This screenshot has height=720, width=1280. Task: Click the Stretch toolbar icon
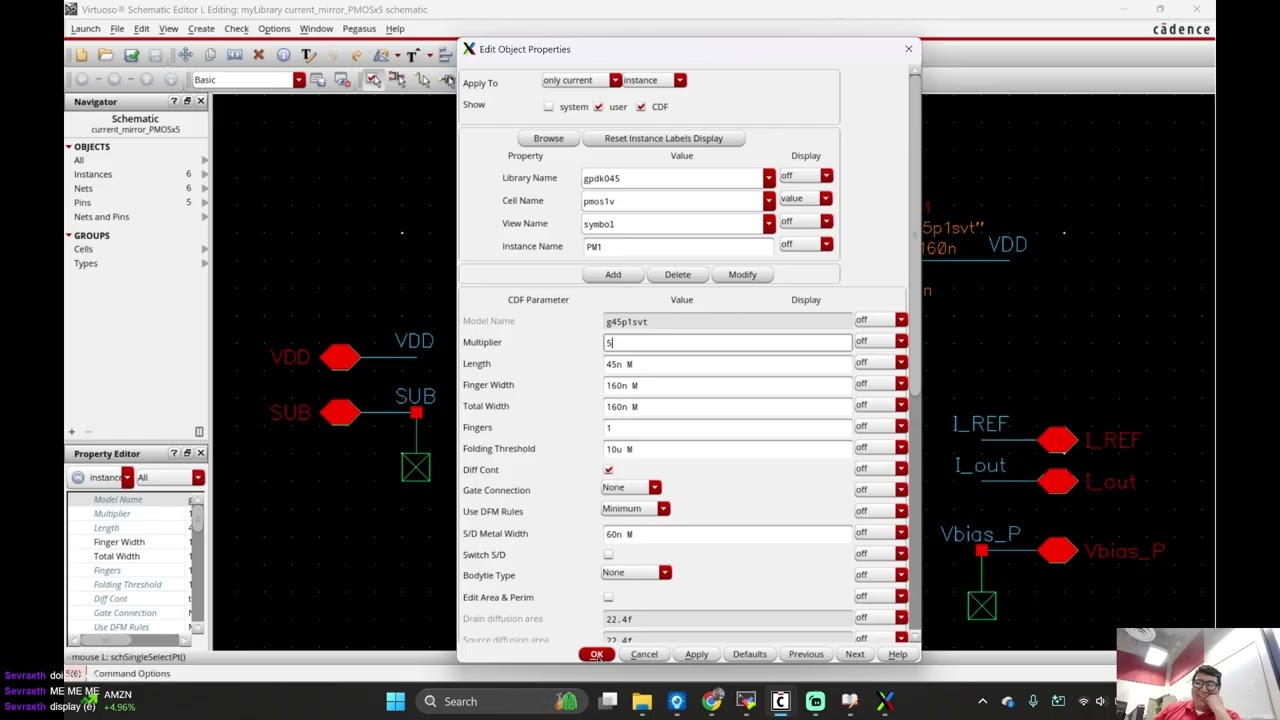234,55
